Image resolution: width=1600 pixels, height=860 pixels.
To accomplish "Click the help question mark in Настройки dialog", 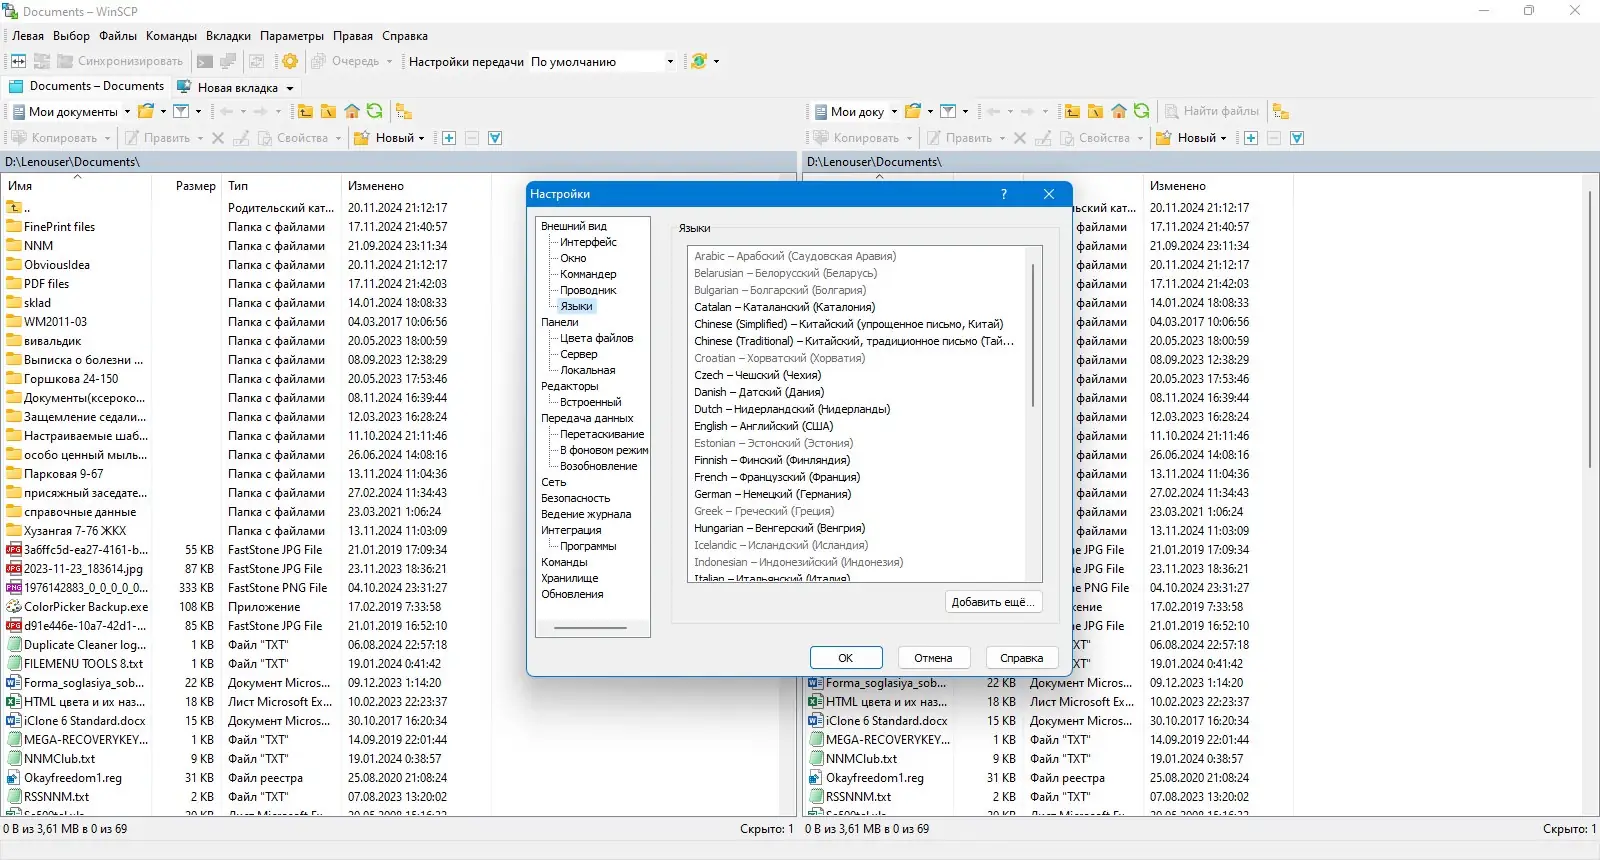I will click(1004, 194).
